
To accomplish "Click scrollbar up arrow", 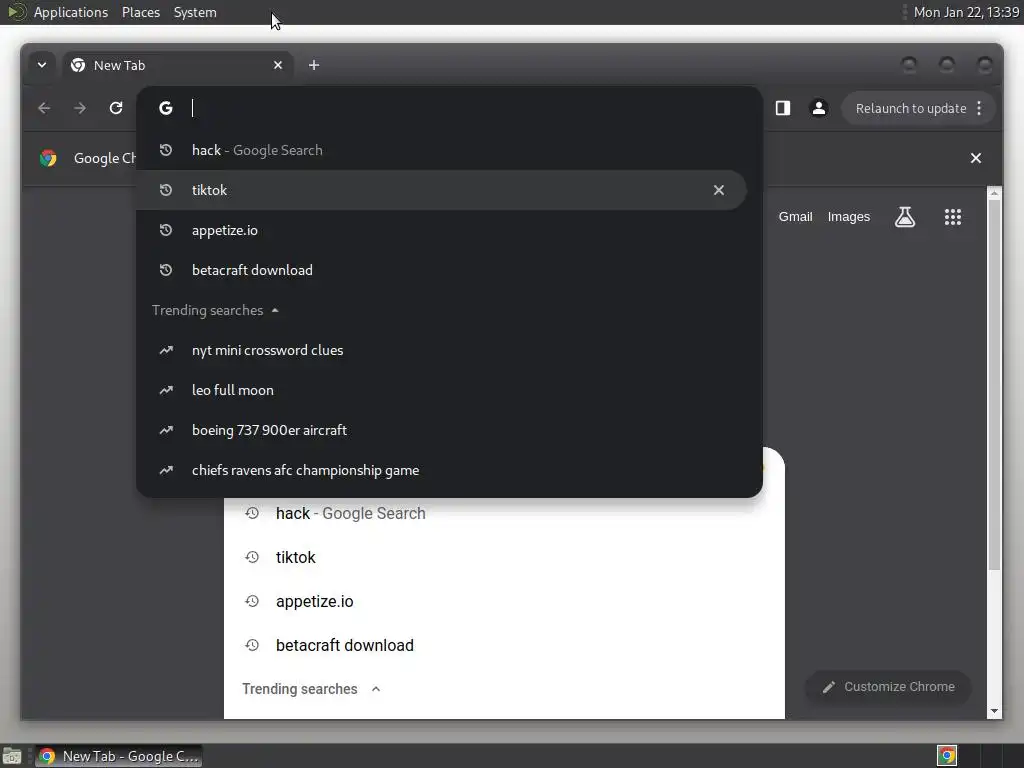I will (994, 193).
